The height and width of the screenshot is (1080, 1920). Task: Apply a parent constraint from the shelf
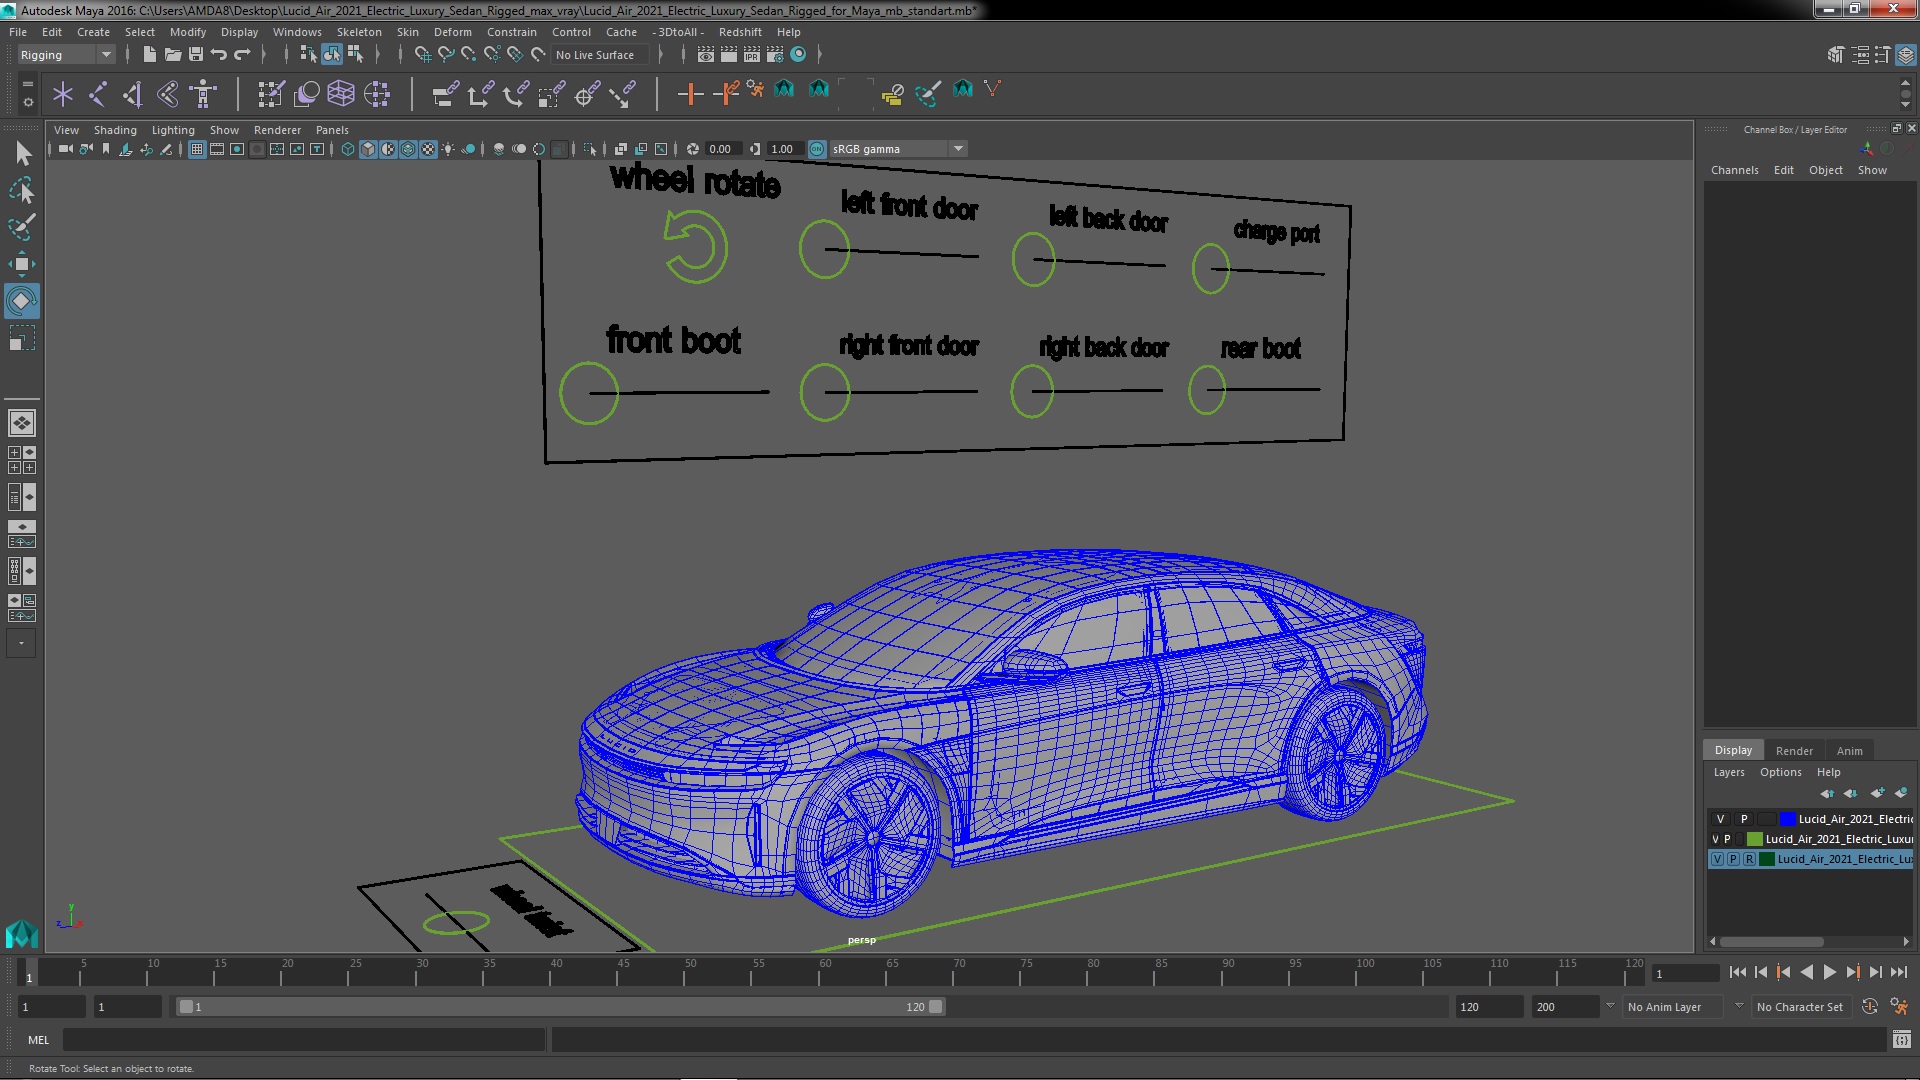[445, 95]
